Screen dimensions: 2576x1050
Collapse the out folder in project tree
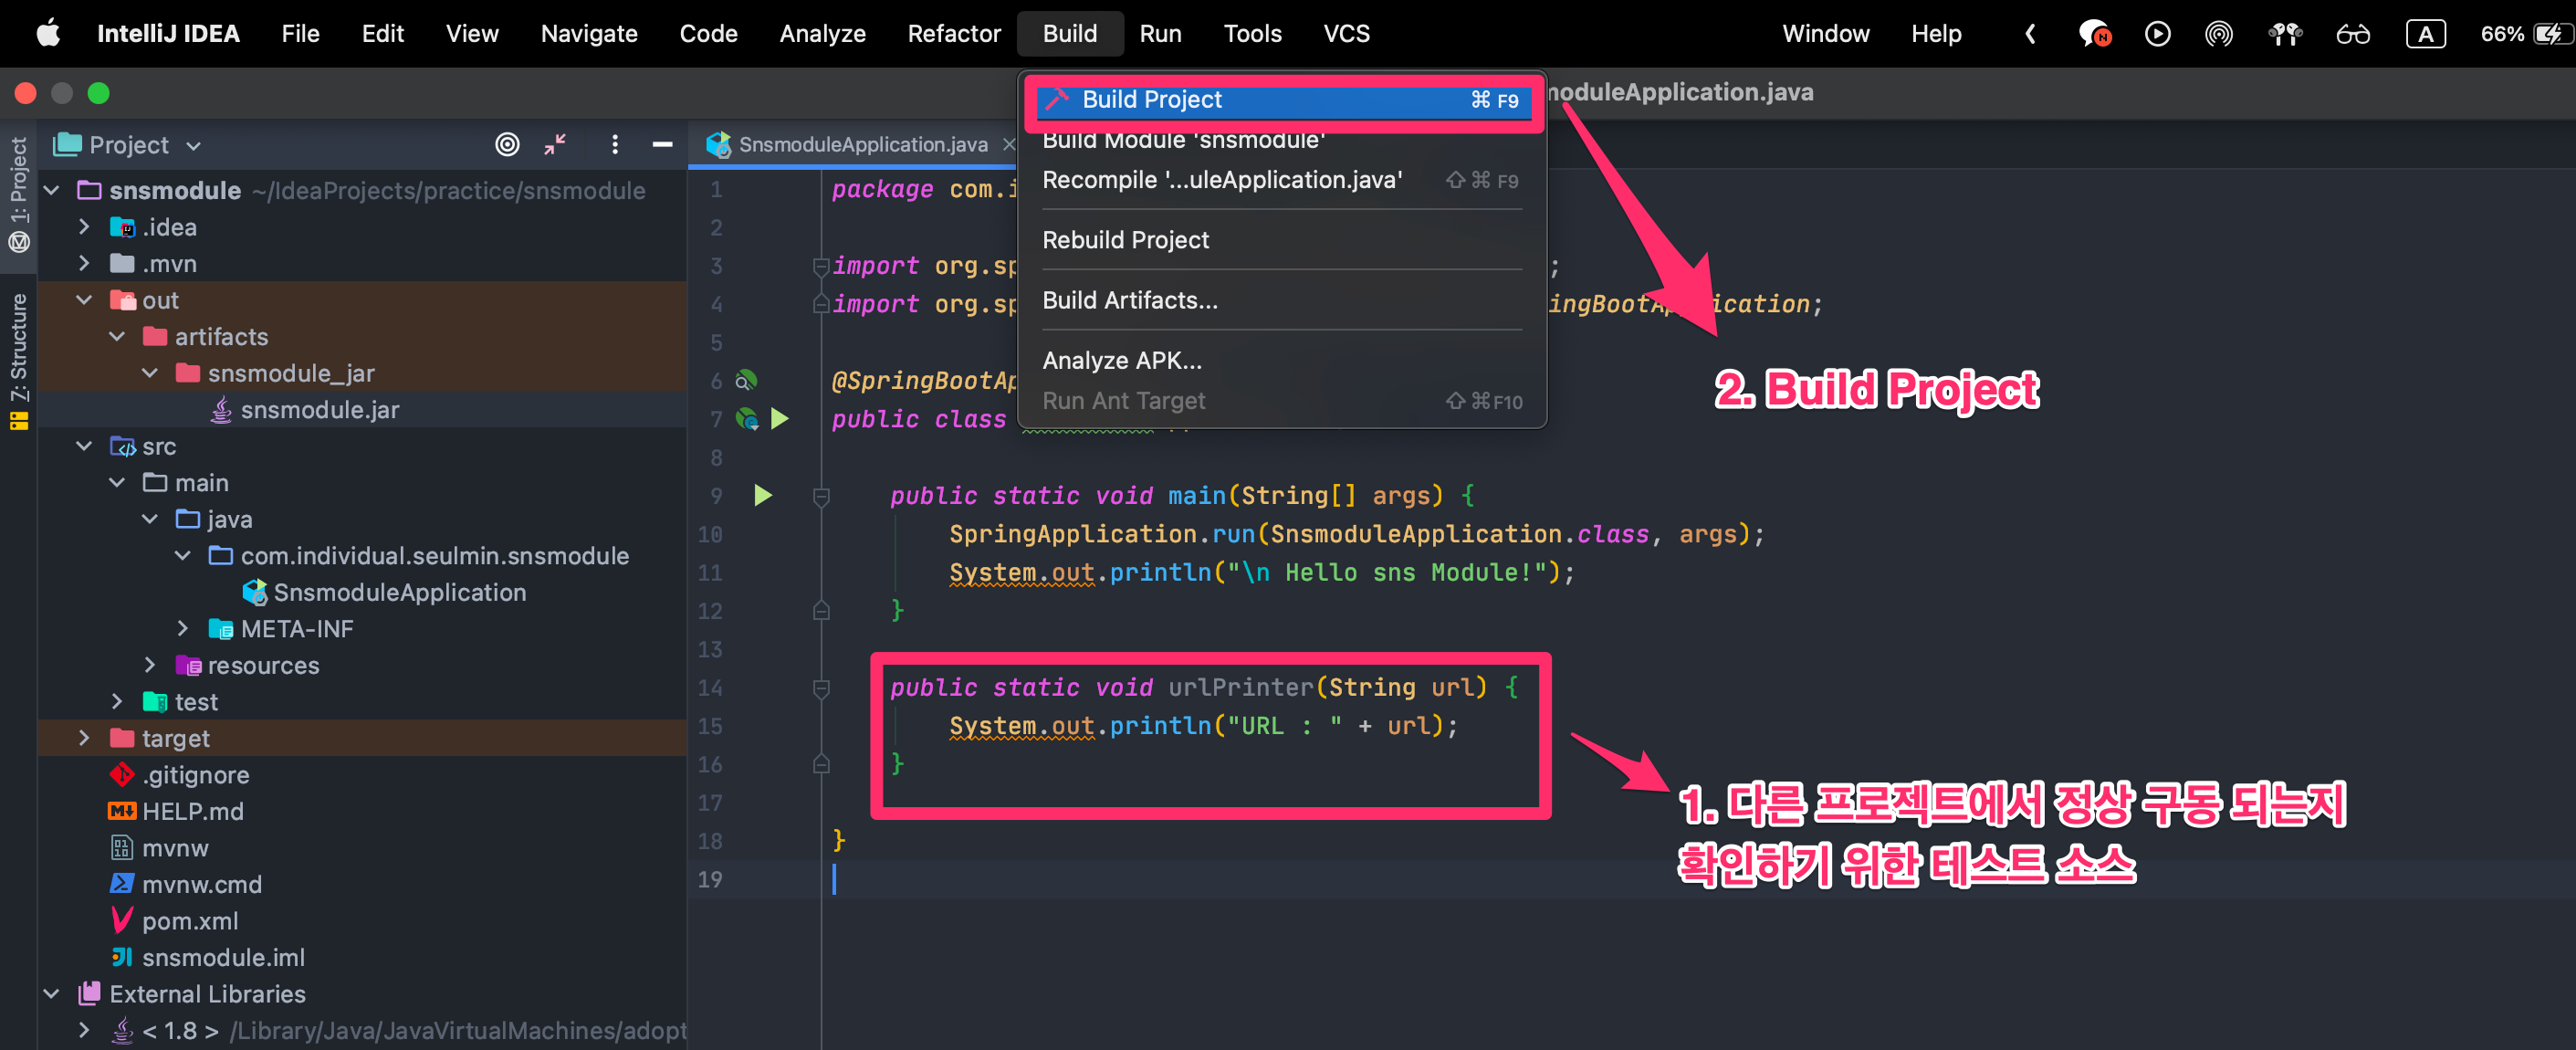point(84,300)
